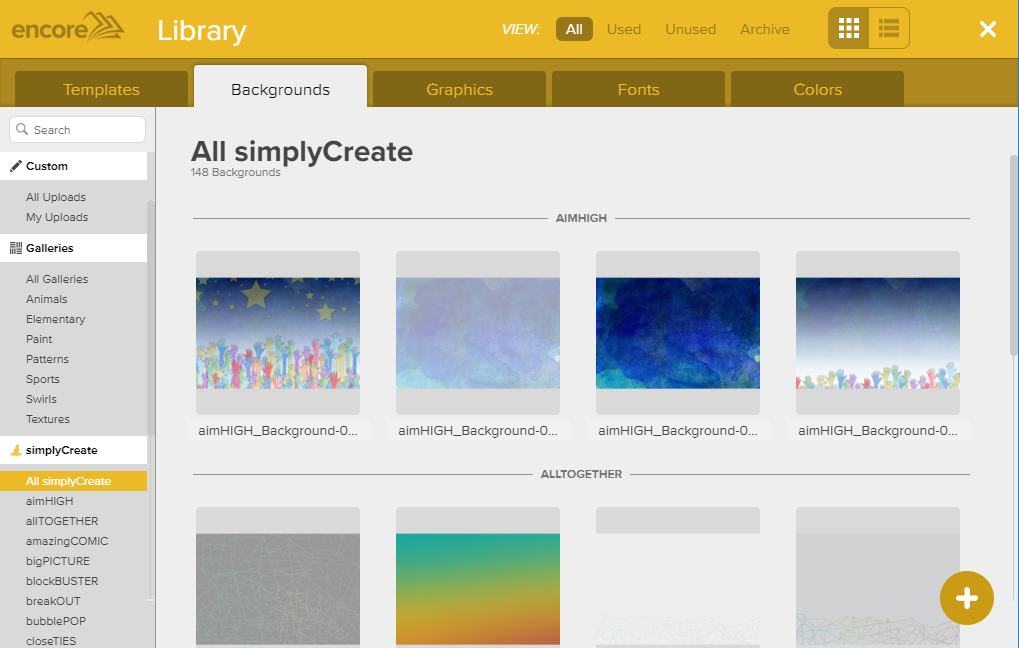Click the round plus add button
The image size is (1019, 648).
point(966,598)
